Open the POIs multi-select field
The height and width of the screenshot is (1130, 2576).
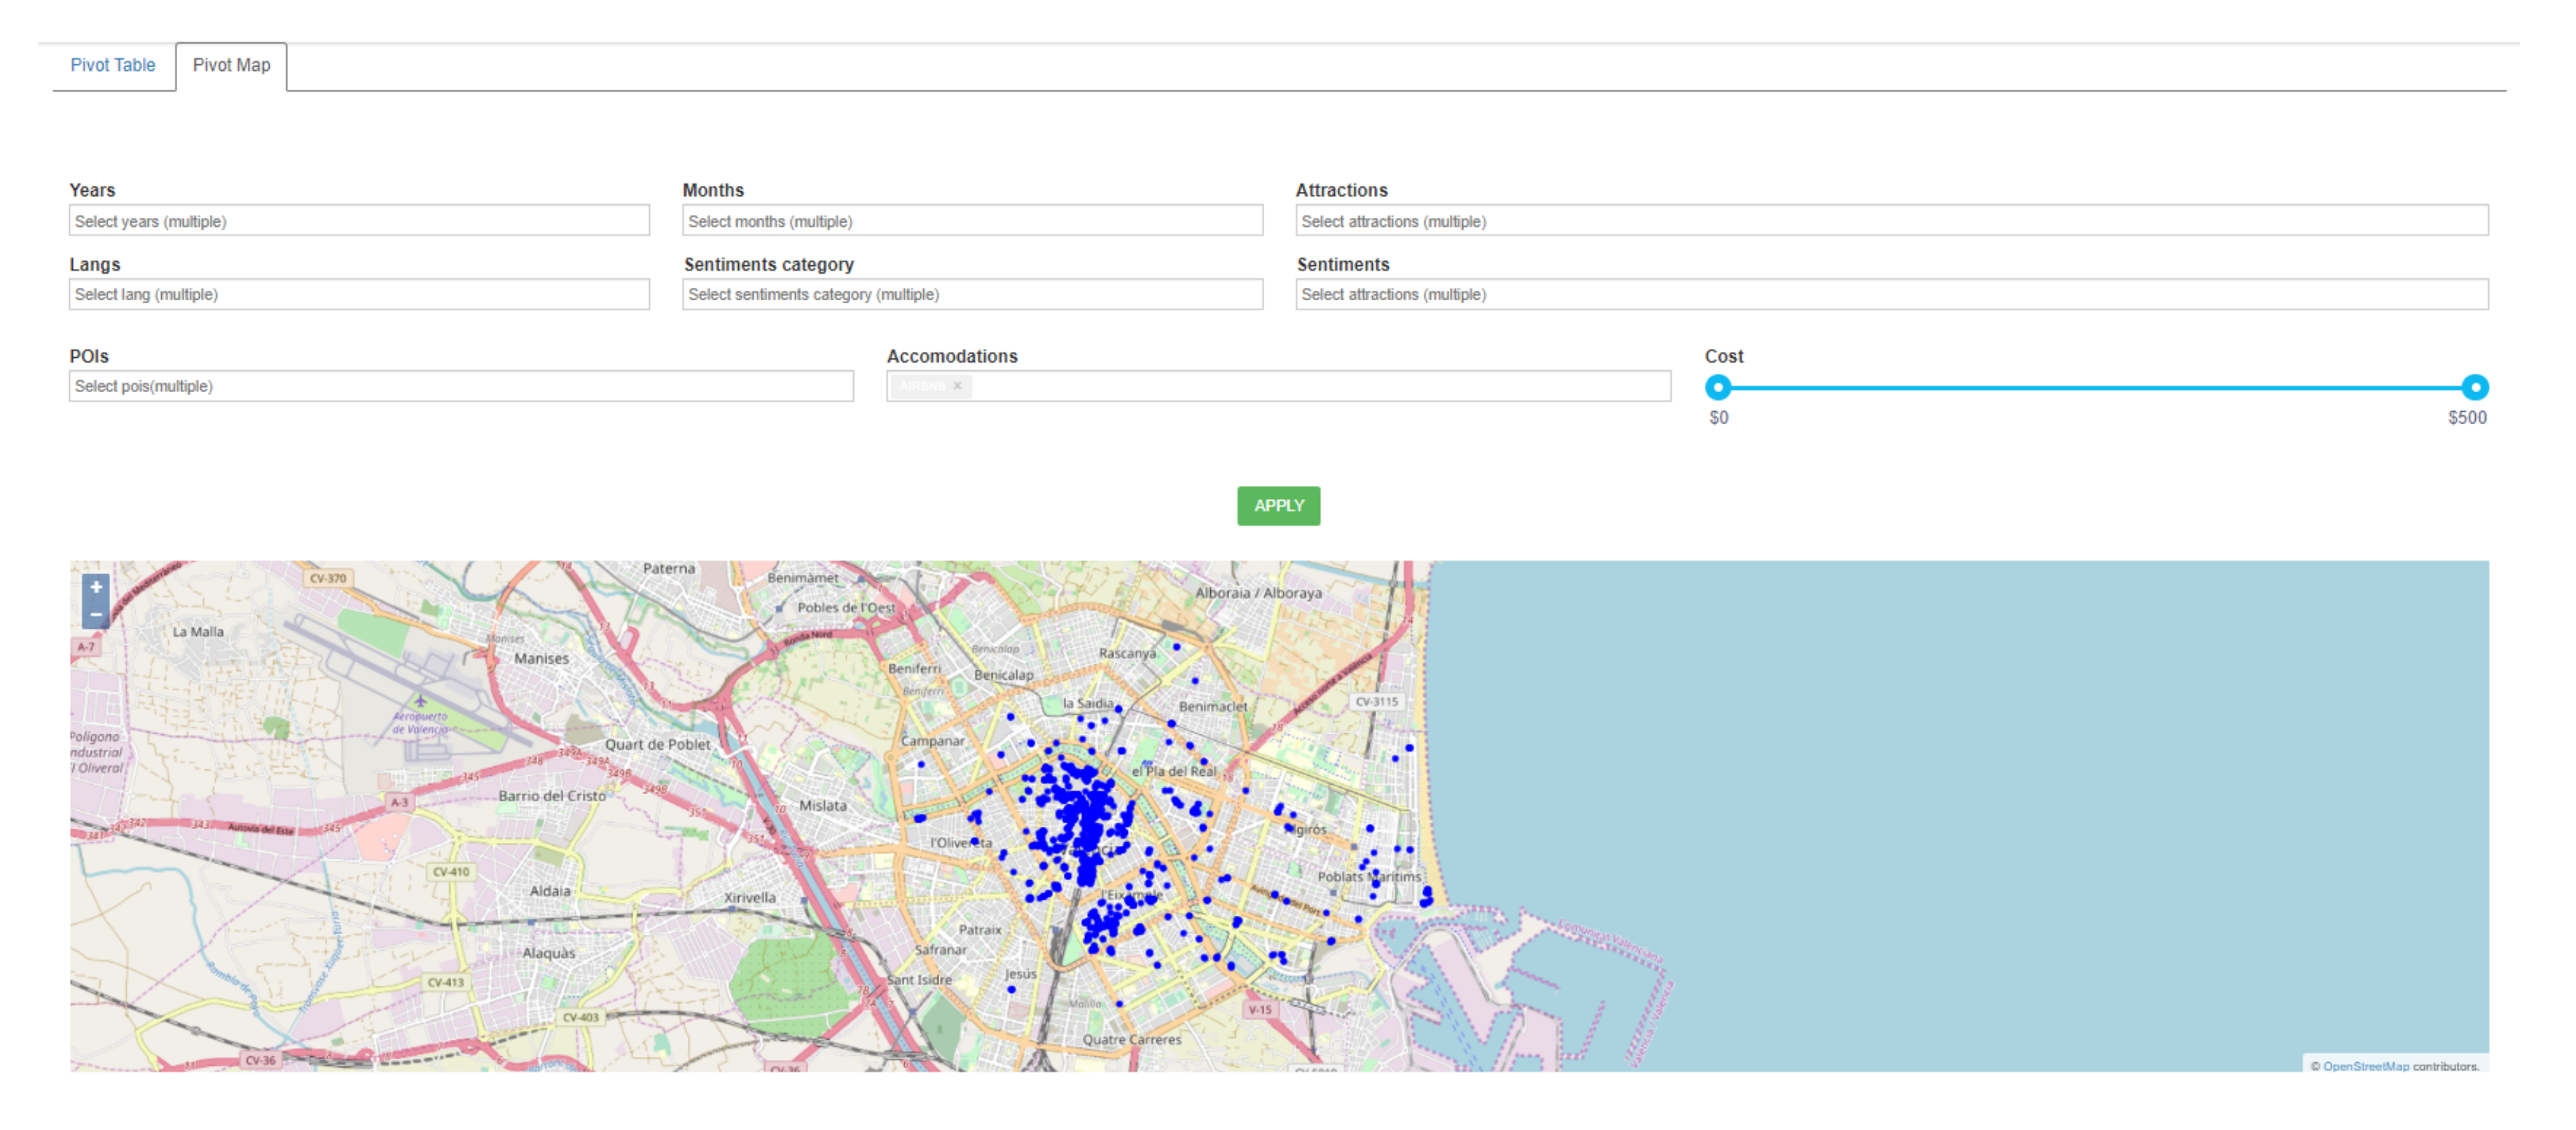pyautogui.click(x=461, y=386)
